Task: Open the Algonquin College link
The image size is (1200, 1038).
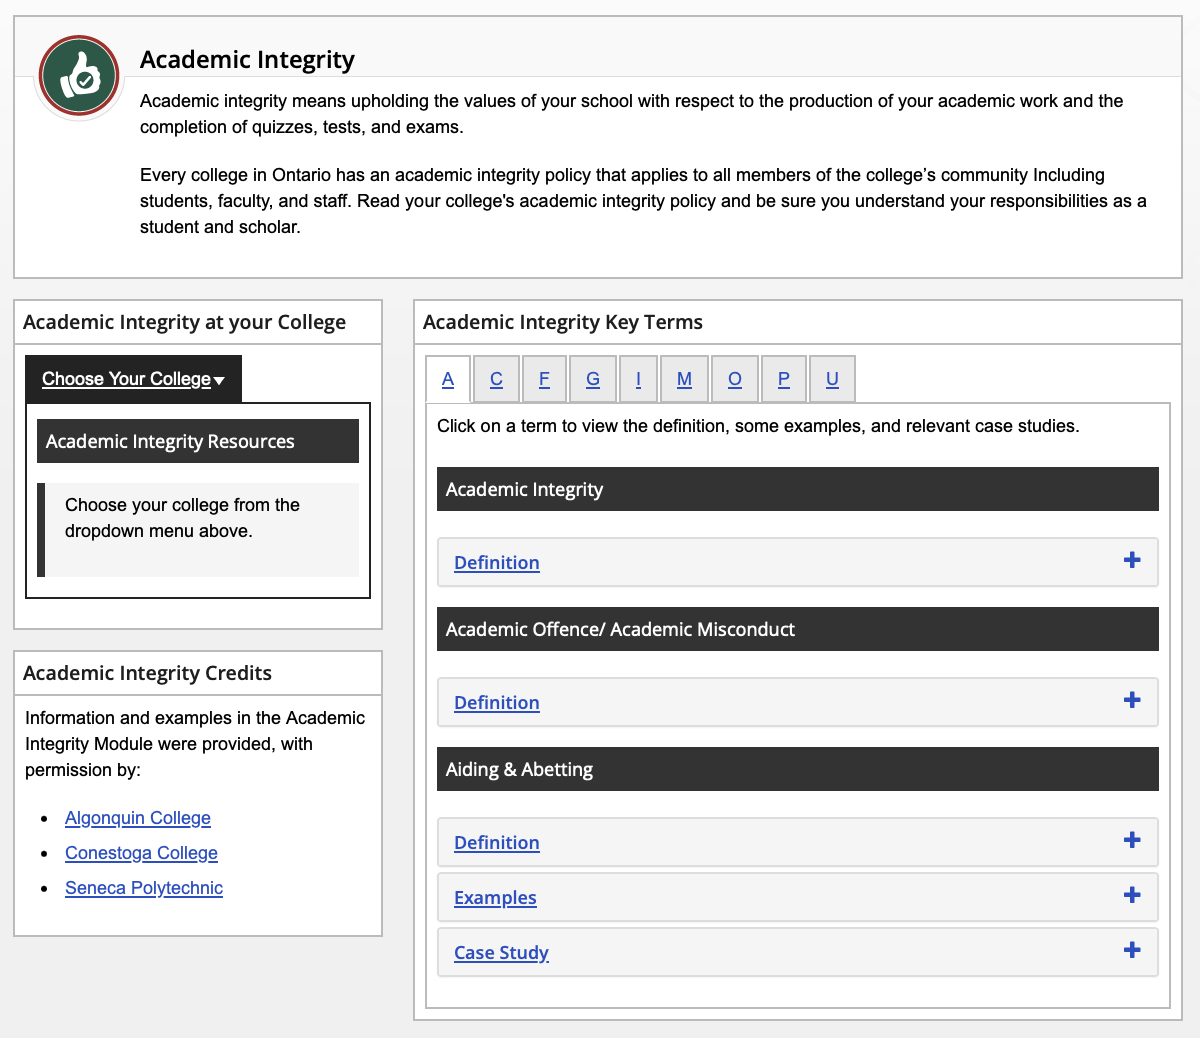Action: click(138, 818)
